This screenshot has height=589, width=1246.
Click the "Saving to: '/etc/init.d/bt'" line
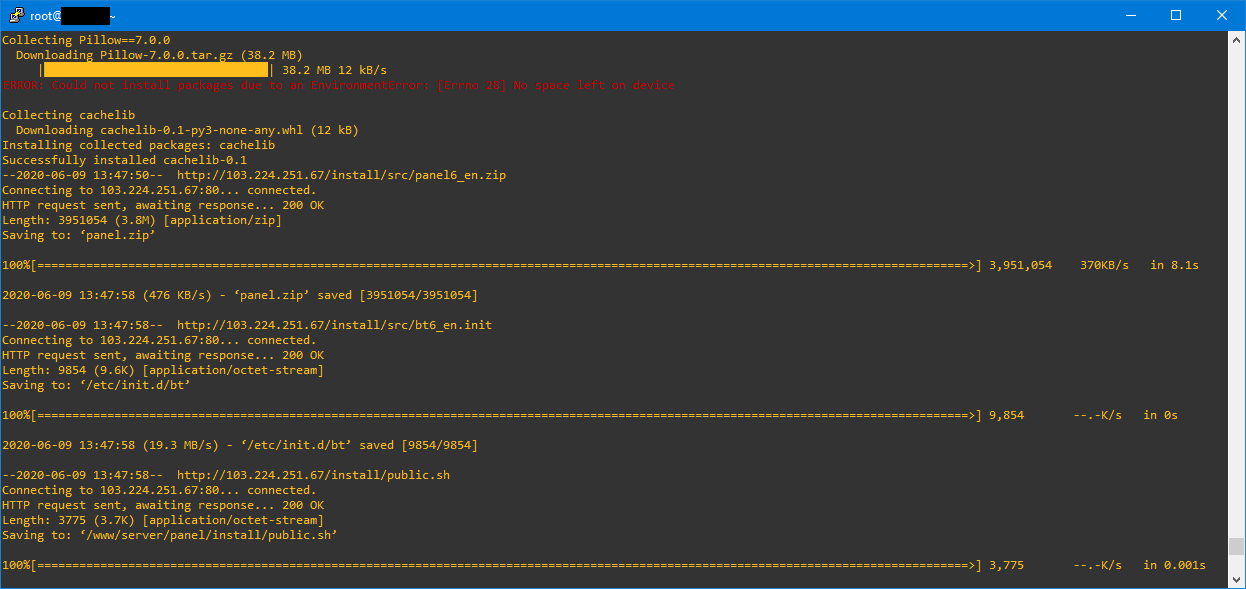tap(96, 385)
